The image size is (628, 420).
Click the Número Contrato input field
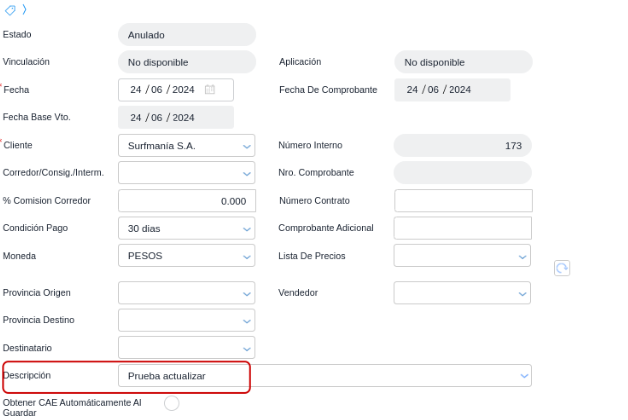[463, 201]
